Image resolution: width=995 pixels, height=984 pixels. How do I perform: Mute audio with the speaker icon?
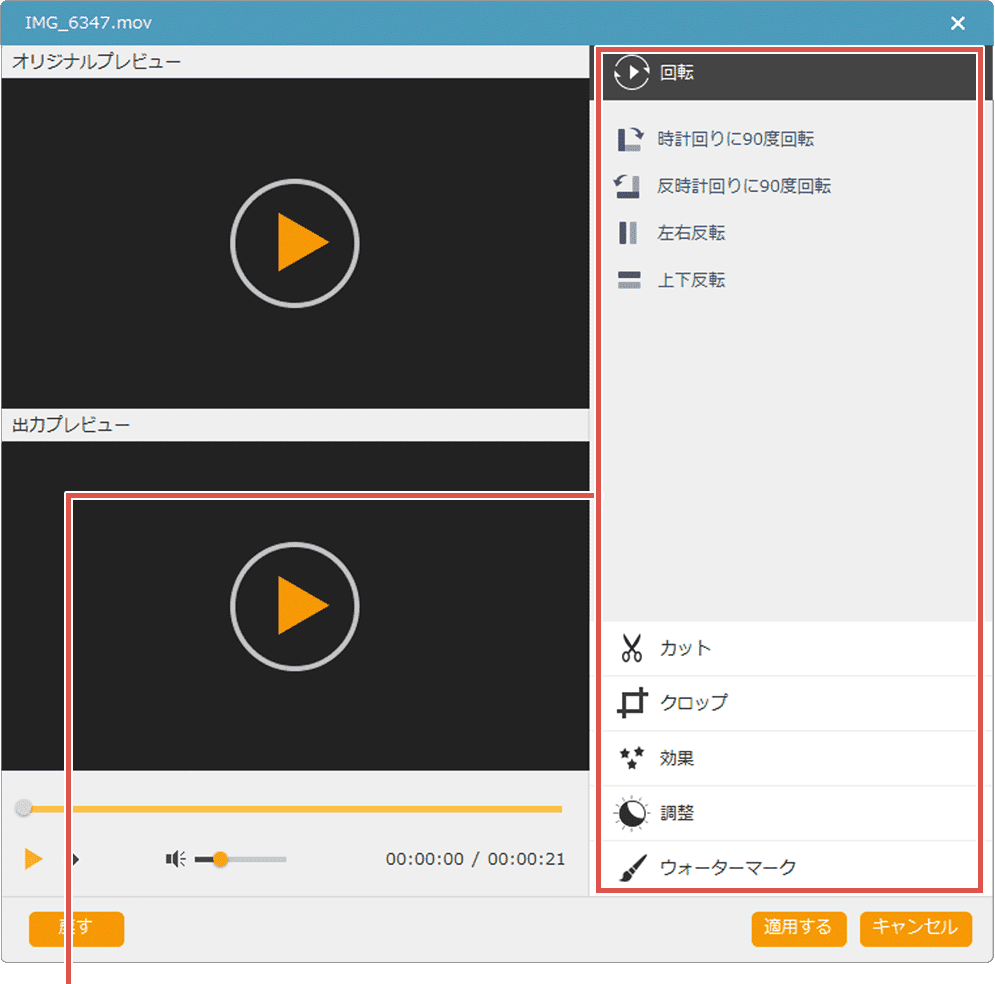pyautogui.click(x=176, y=859)
